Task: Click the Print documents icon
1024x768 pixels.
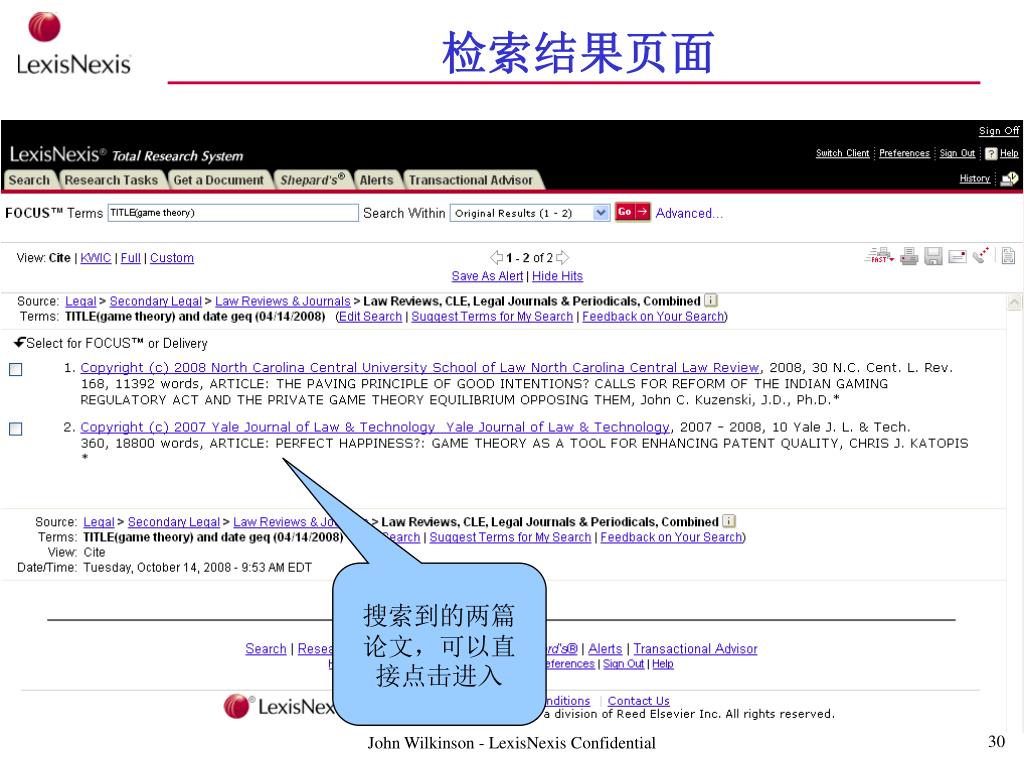Action: (x=909, y=256)
